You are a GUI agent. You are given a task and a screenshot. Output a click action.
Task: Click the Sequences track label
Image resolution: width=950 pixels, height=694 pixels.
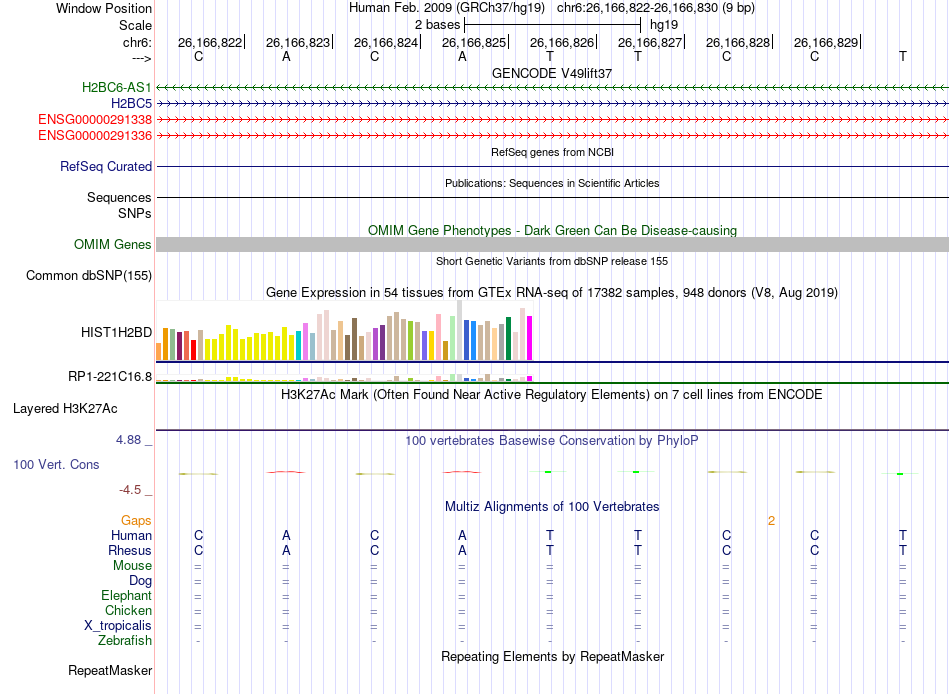click(119, 198)
